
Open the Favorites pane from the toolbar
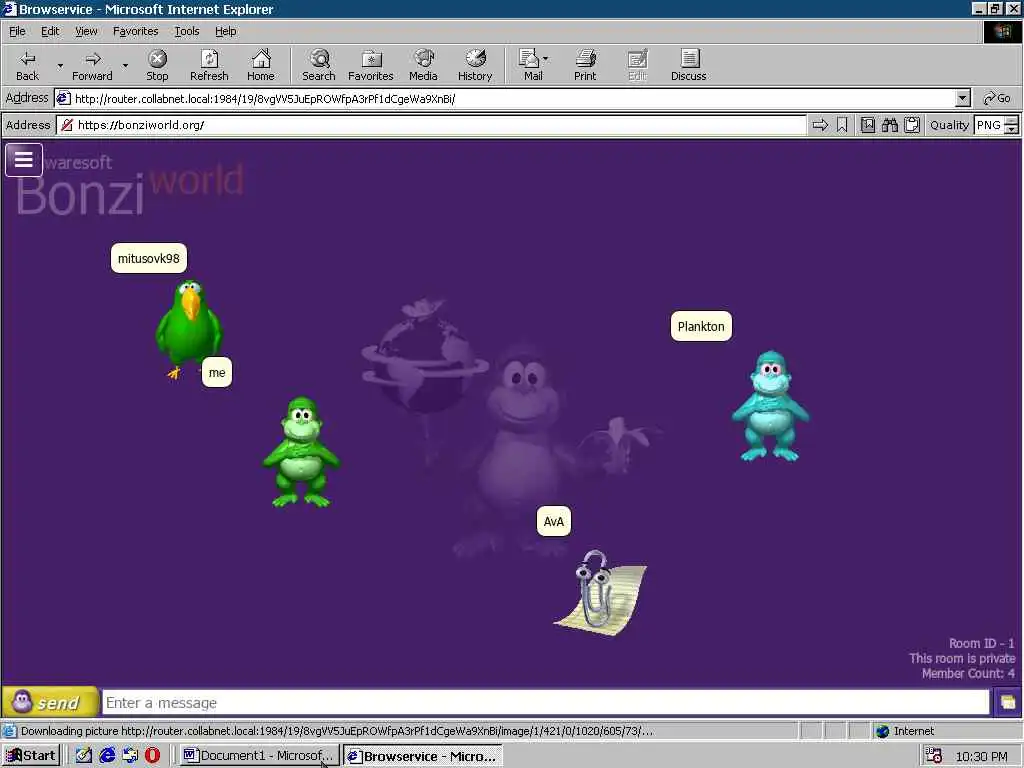coord(370,65)
